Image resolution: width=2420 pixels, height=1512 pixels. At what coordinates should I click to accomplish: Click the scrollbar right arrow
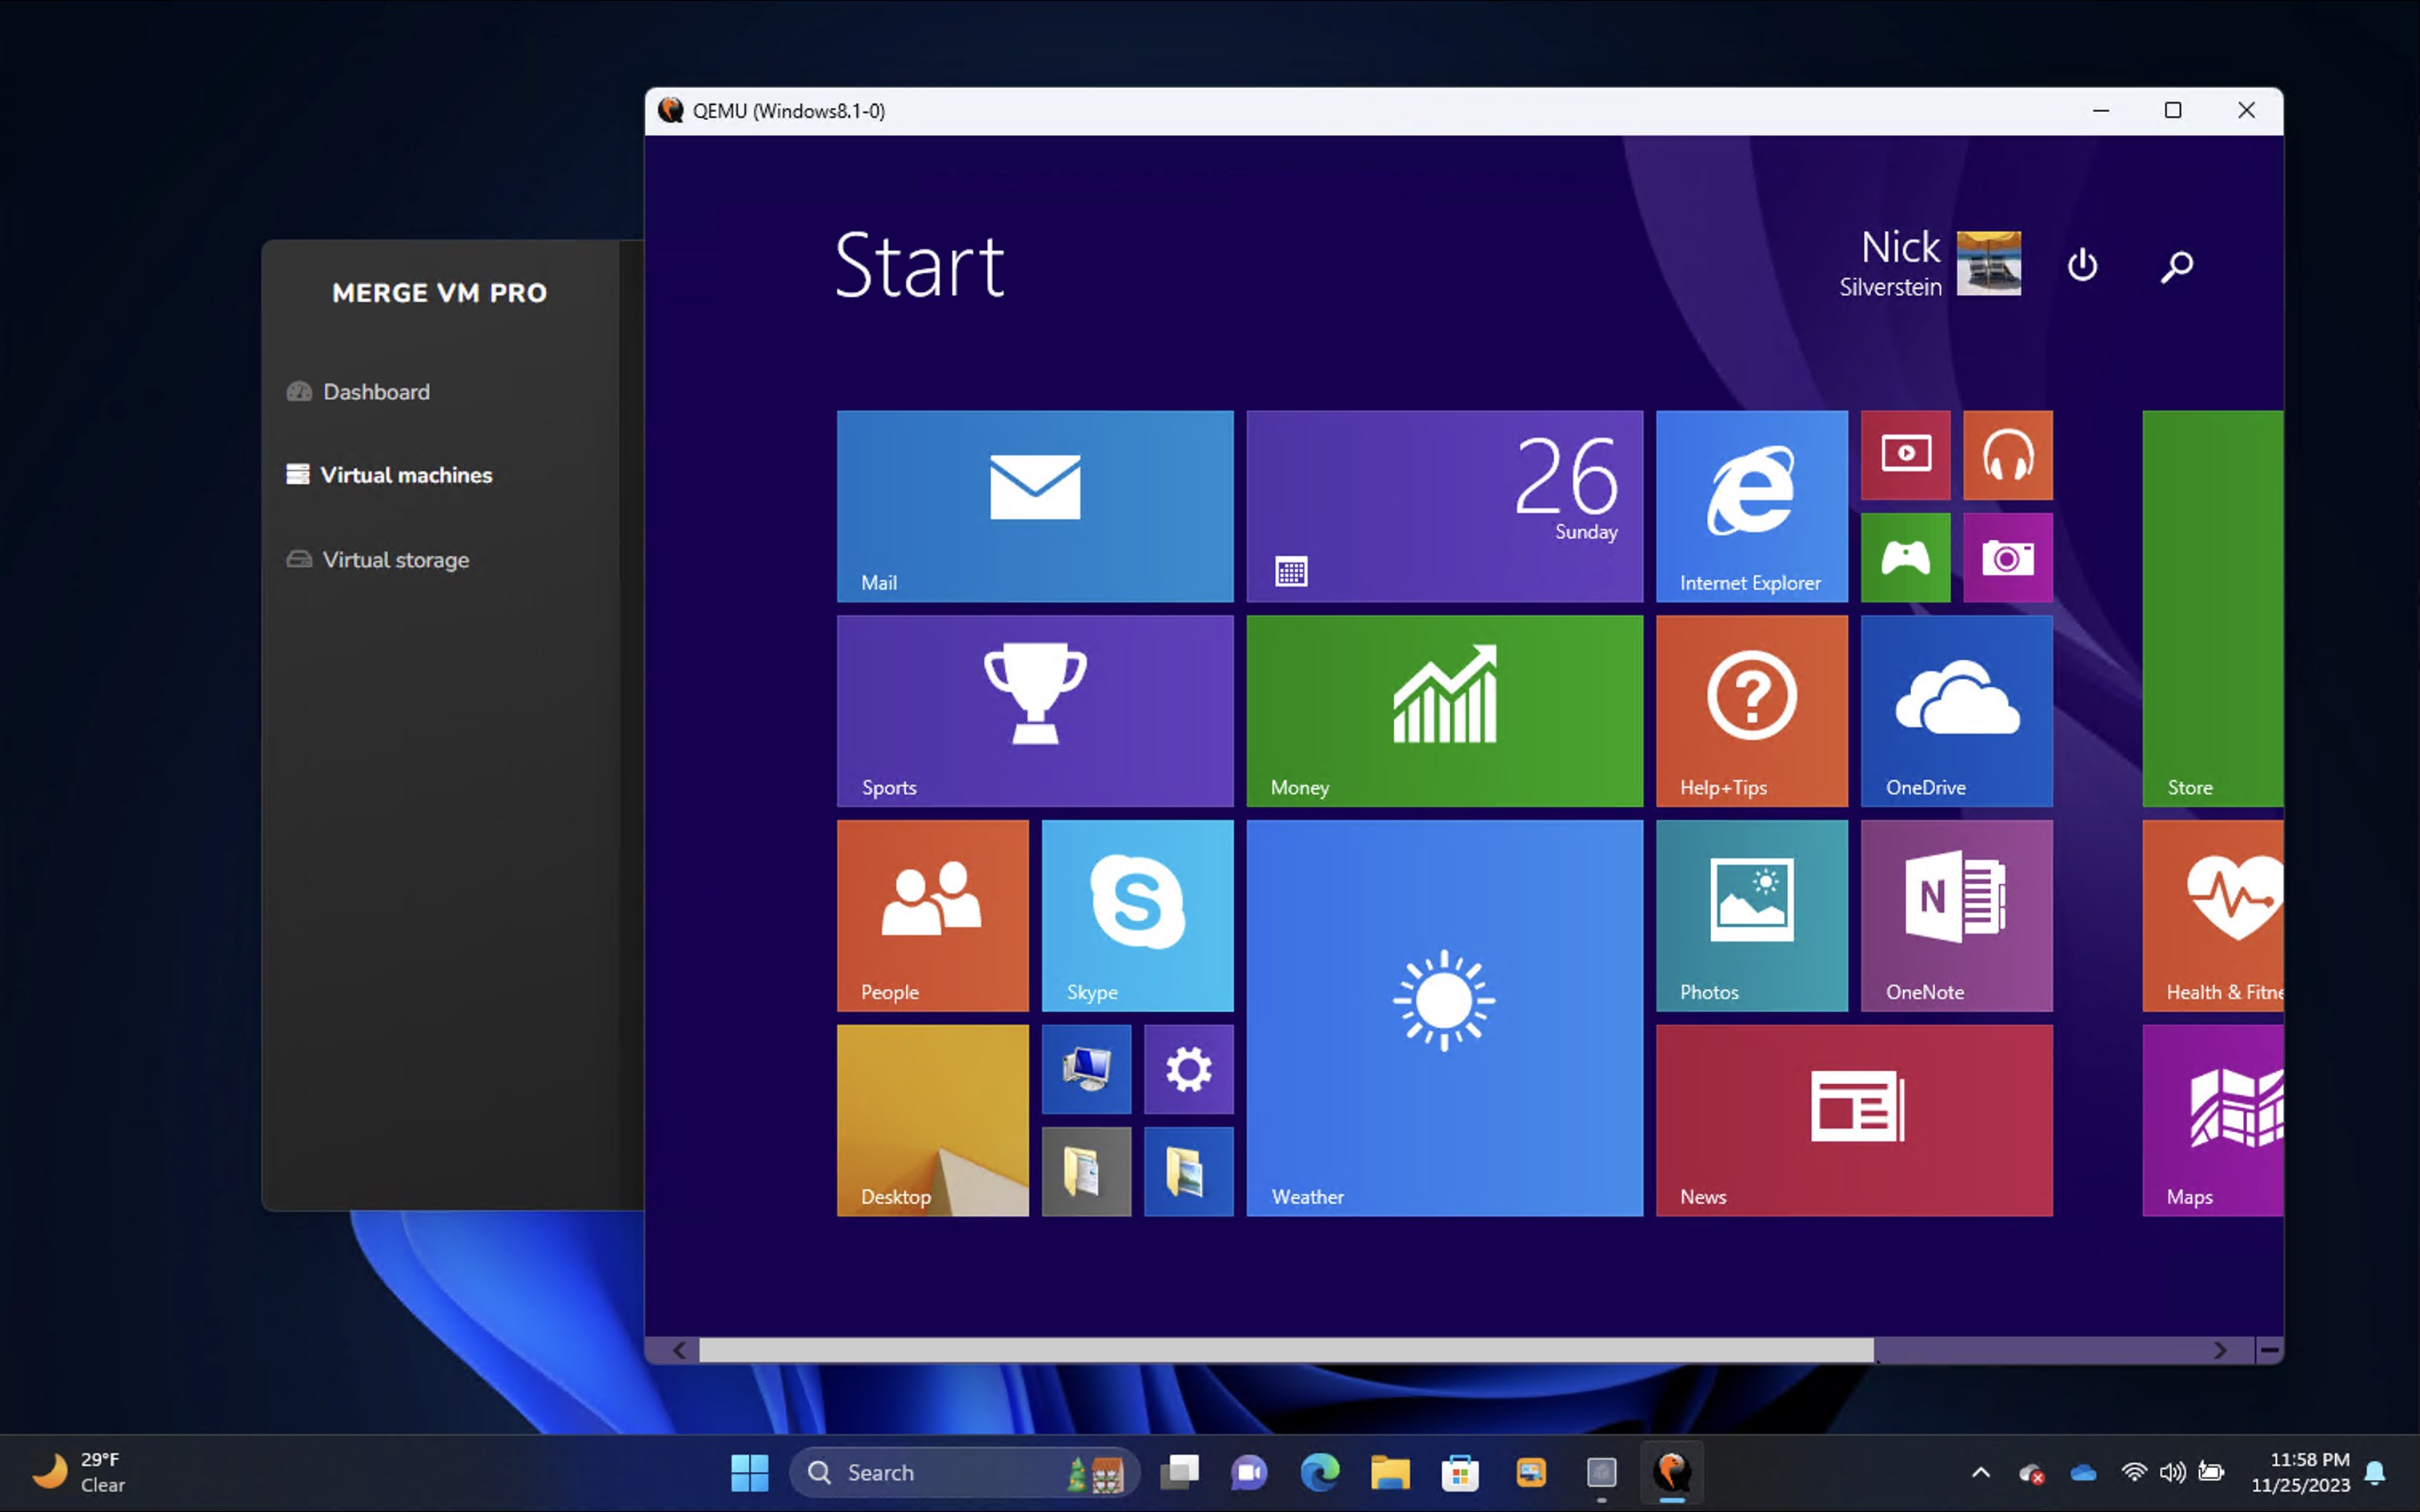(x=2220, y=1350)
